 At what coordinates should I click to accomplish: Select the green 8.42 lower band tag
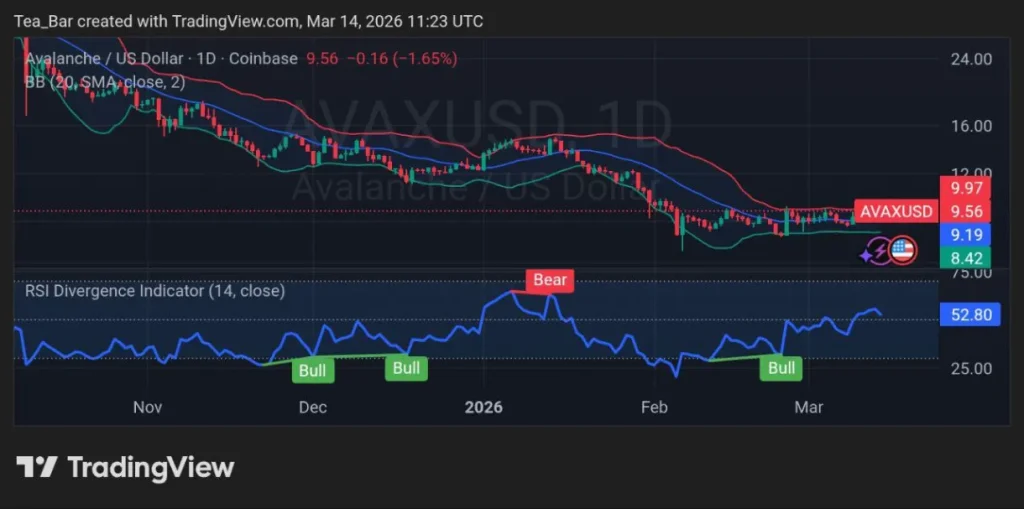[966, 258]
